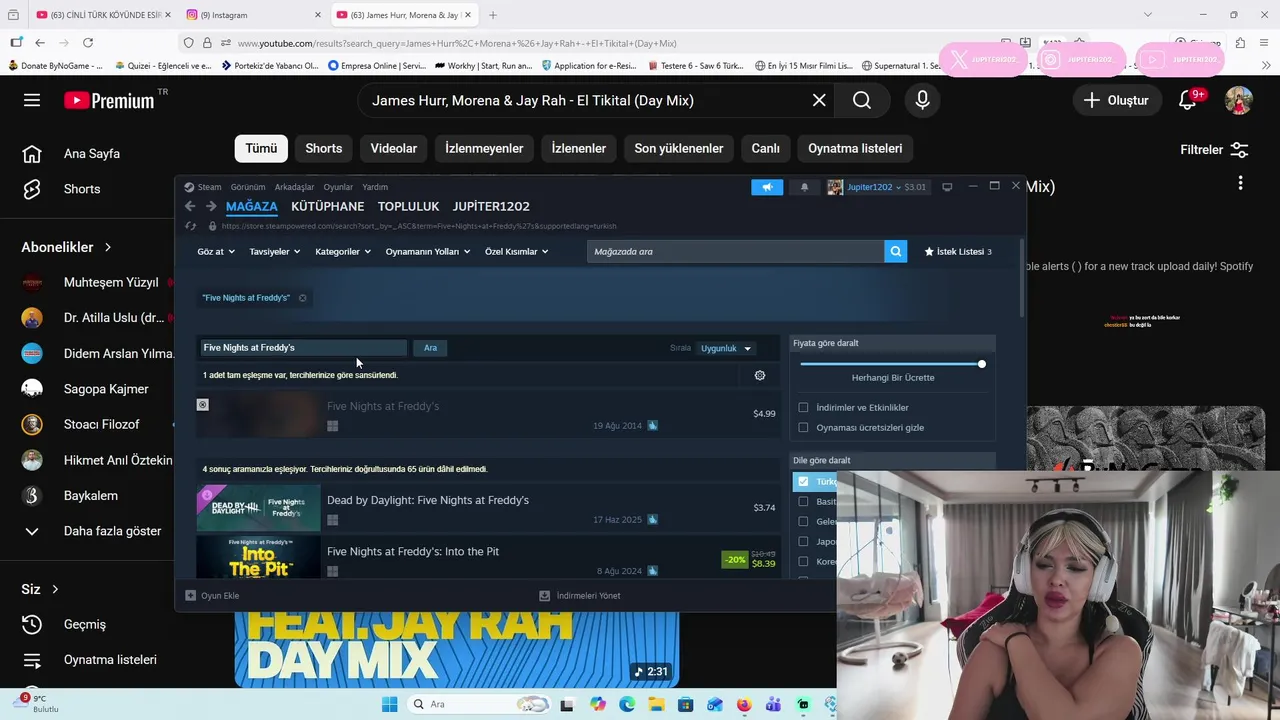Expand Oynamanın Yolları dropdown

coord(427,252)
